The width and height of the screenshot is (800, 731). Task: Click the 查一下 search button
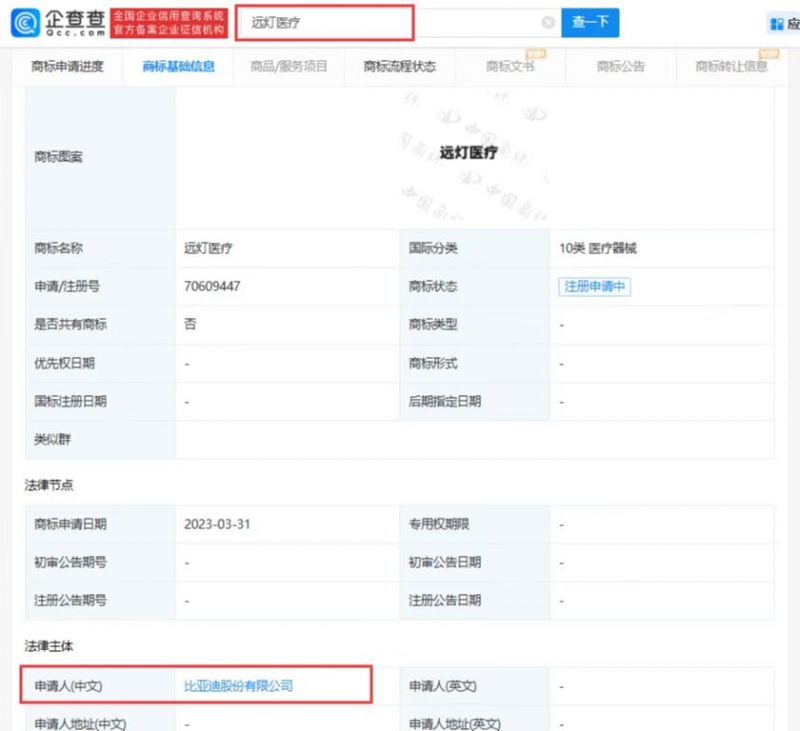point(590,22)
